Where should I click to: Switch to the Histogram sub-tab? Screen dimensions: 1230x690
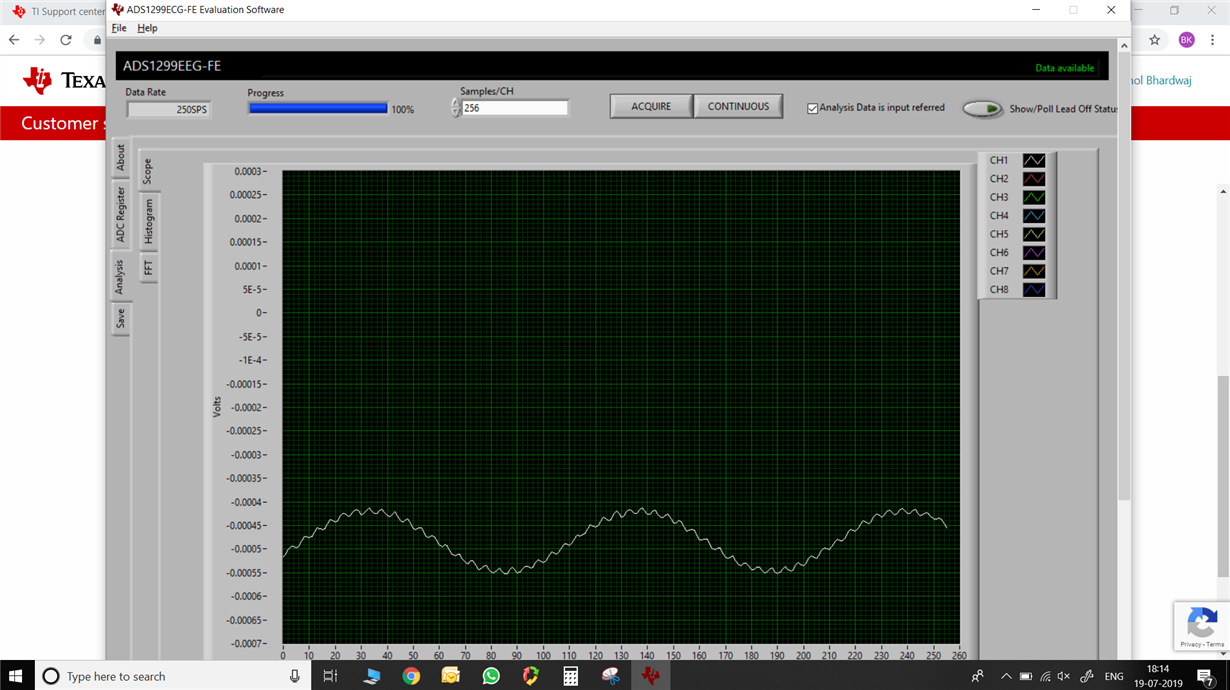[x=148, y=221]
